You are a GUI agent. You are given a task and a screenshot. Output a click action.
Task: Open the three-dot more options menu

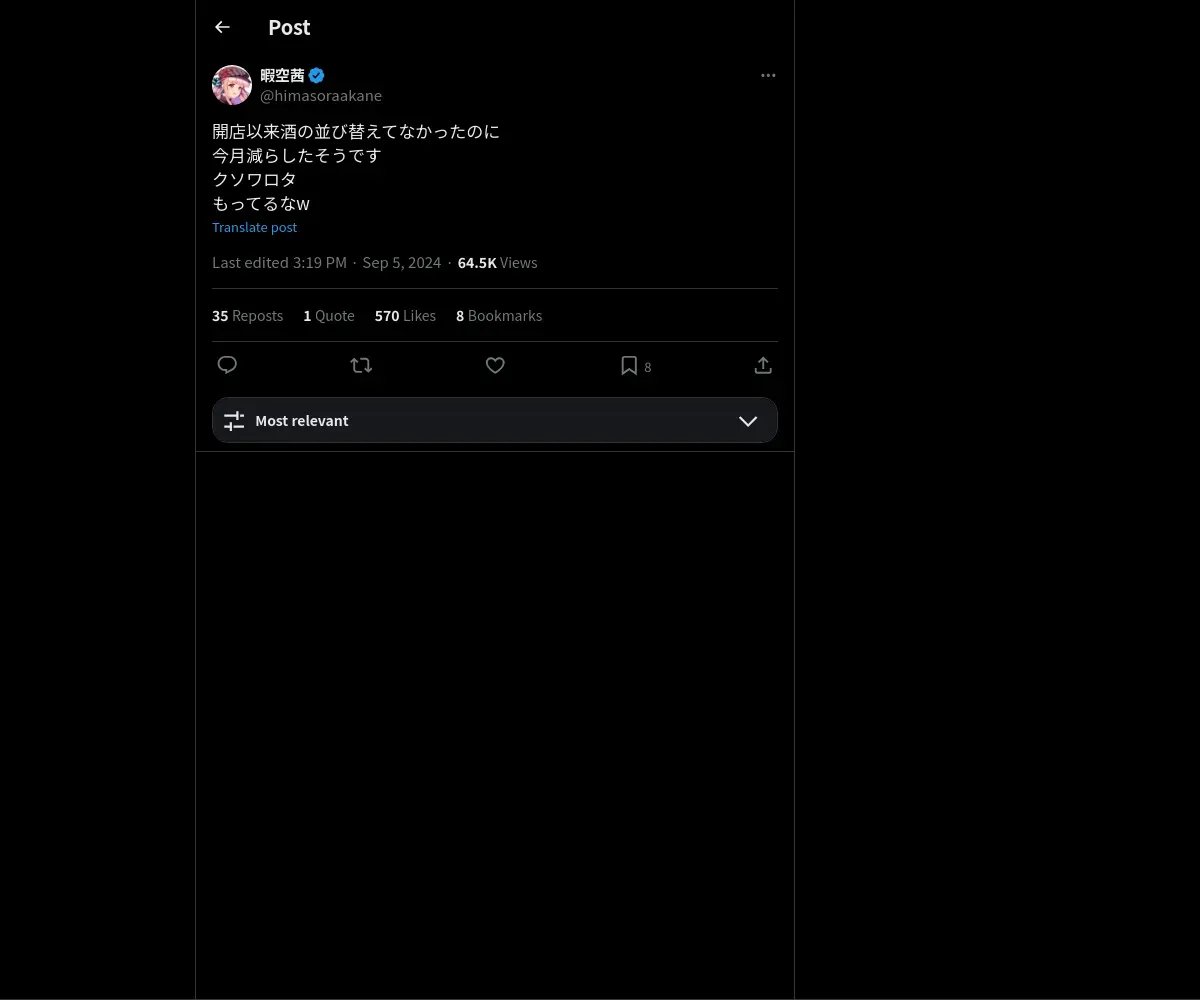point(768,75)
